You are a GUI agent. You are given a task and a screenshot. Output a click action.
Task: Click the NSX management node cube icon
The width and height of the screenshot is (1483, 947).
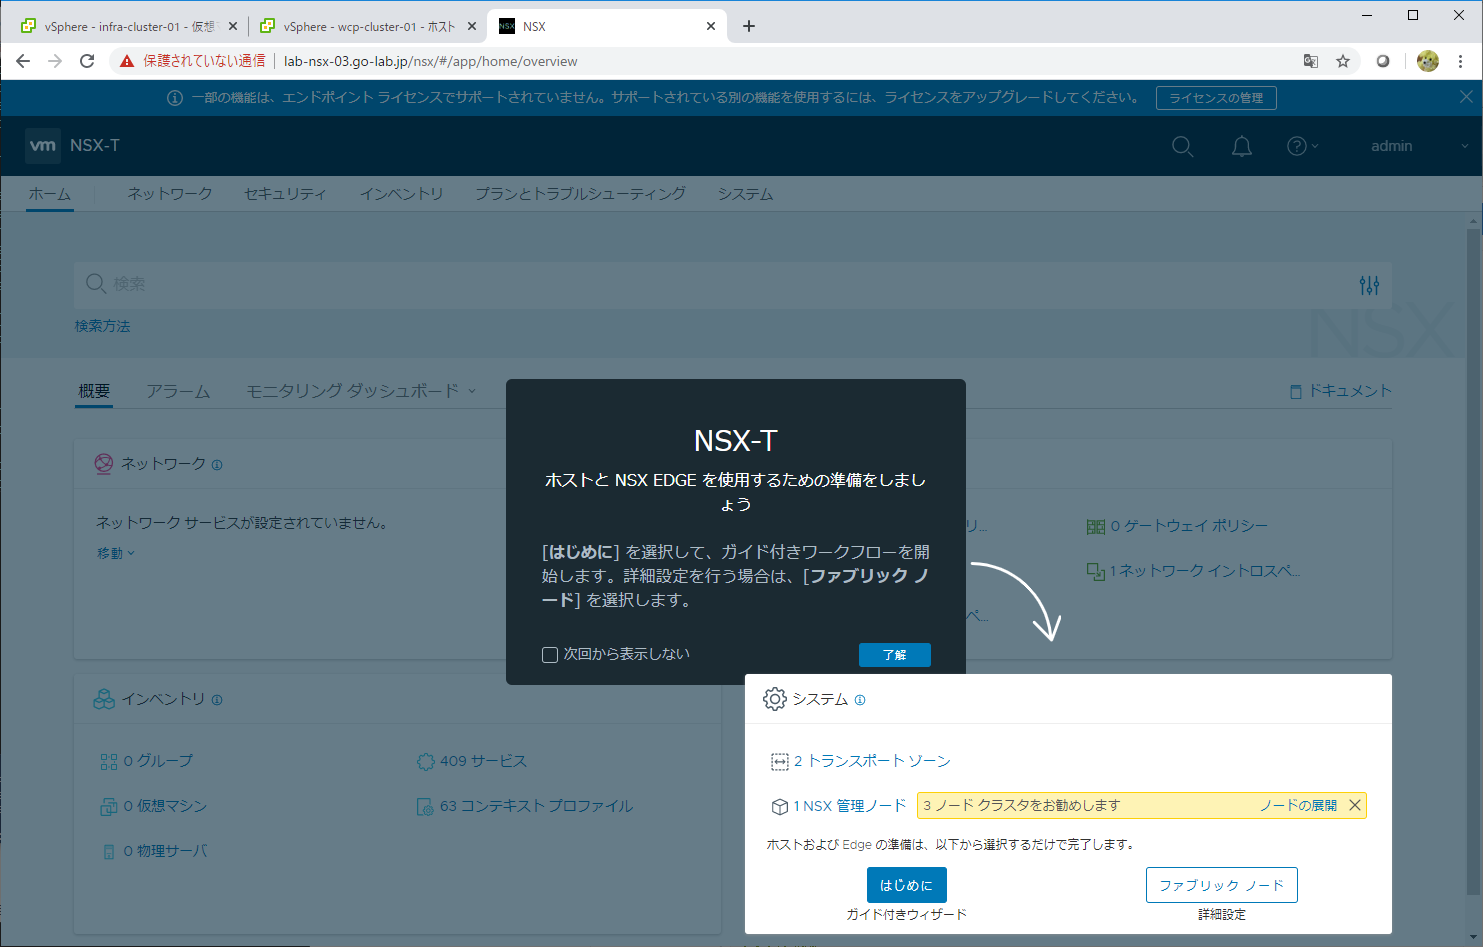[x=780, y=806]
